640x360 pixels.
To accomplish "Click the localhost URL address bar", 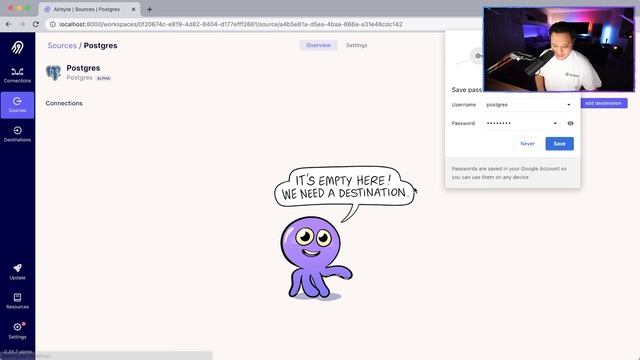I will point(231,24).
